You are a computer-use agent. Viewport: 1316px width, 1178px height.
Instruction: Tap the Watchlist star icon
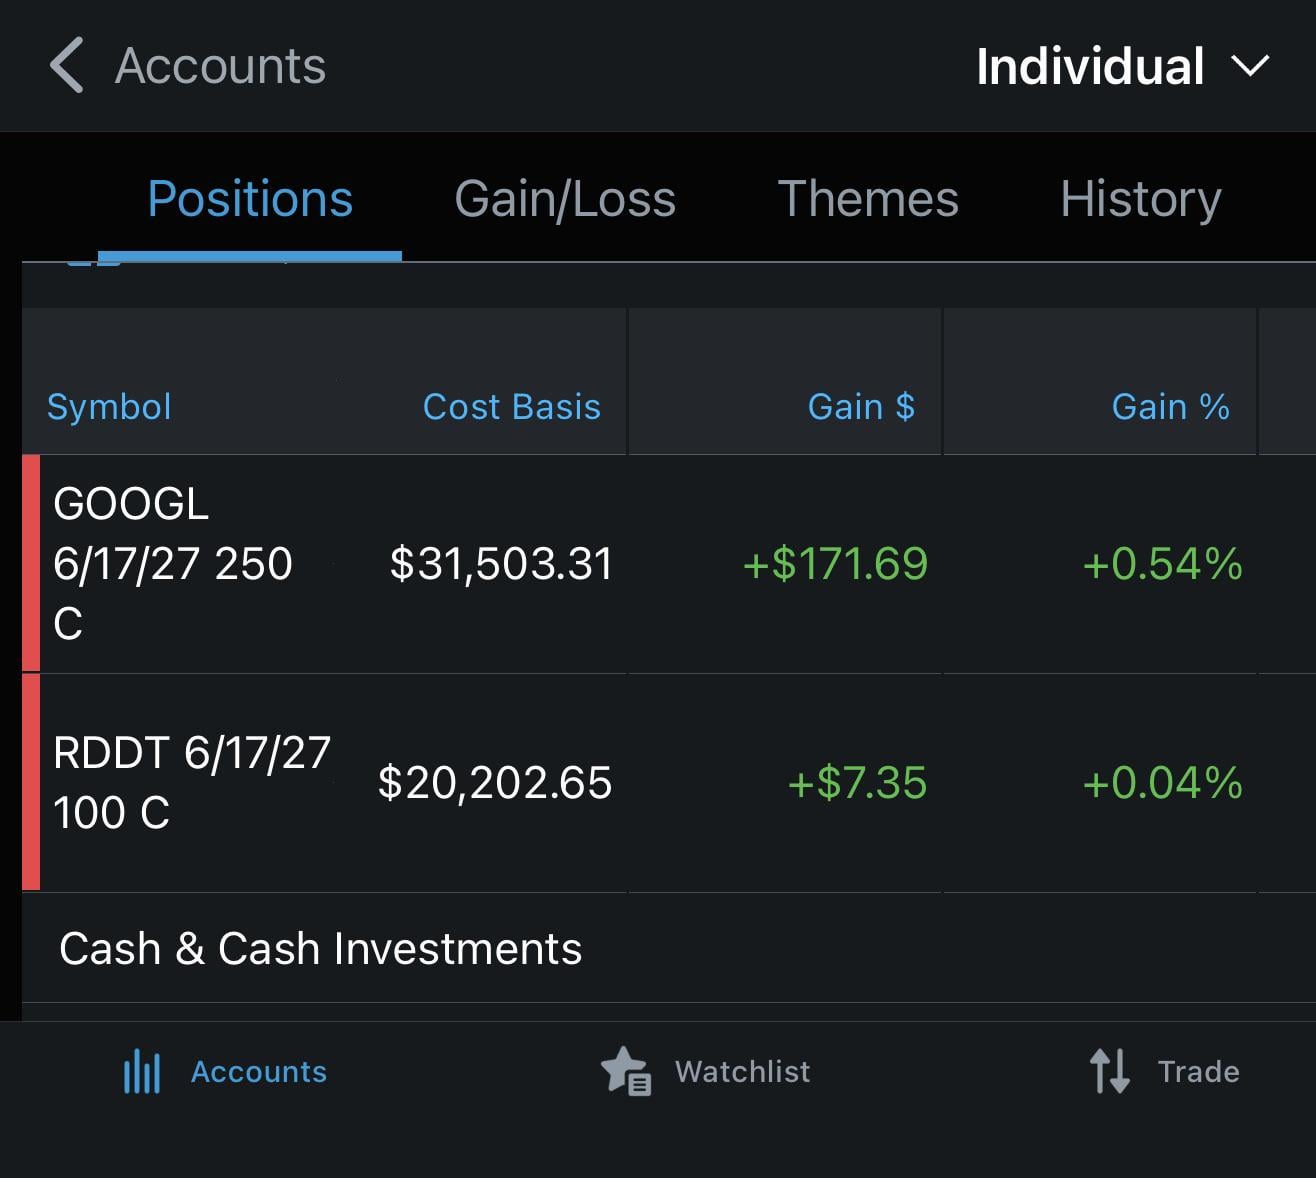click(x=626, y=1071)
